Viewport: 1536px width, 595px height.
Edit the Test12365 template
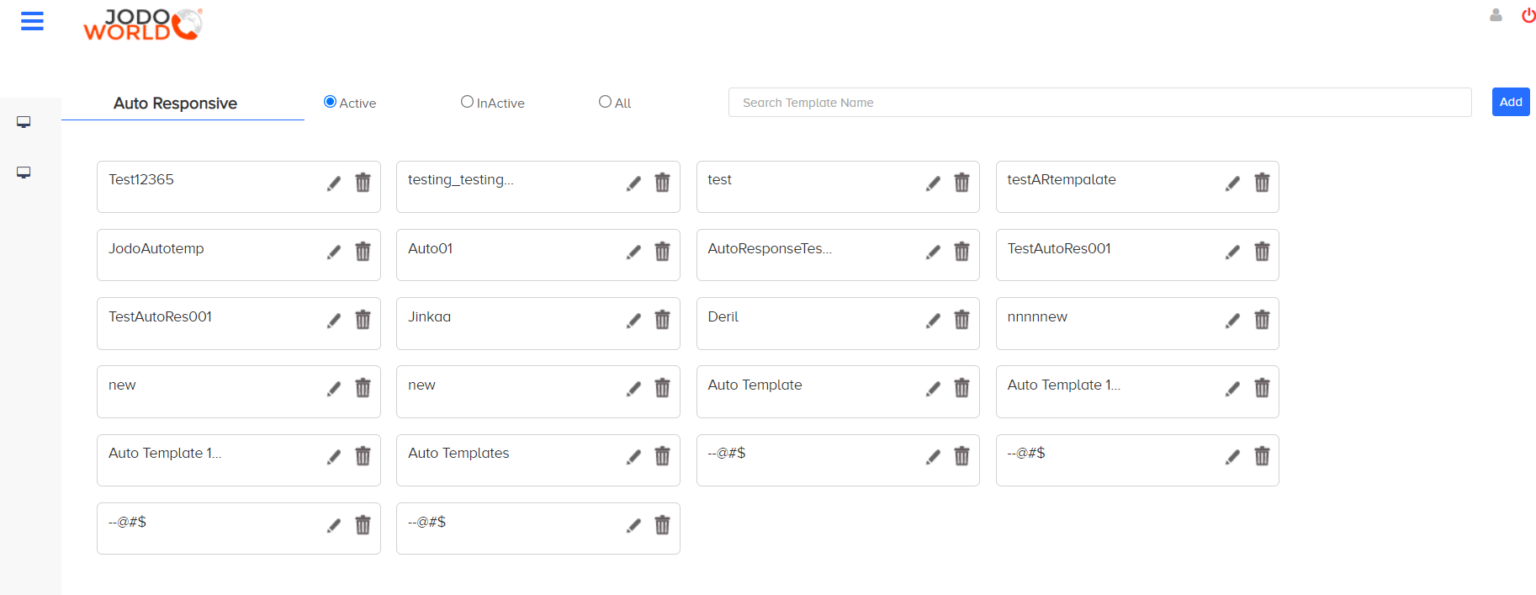[333, 183]
